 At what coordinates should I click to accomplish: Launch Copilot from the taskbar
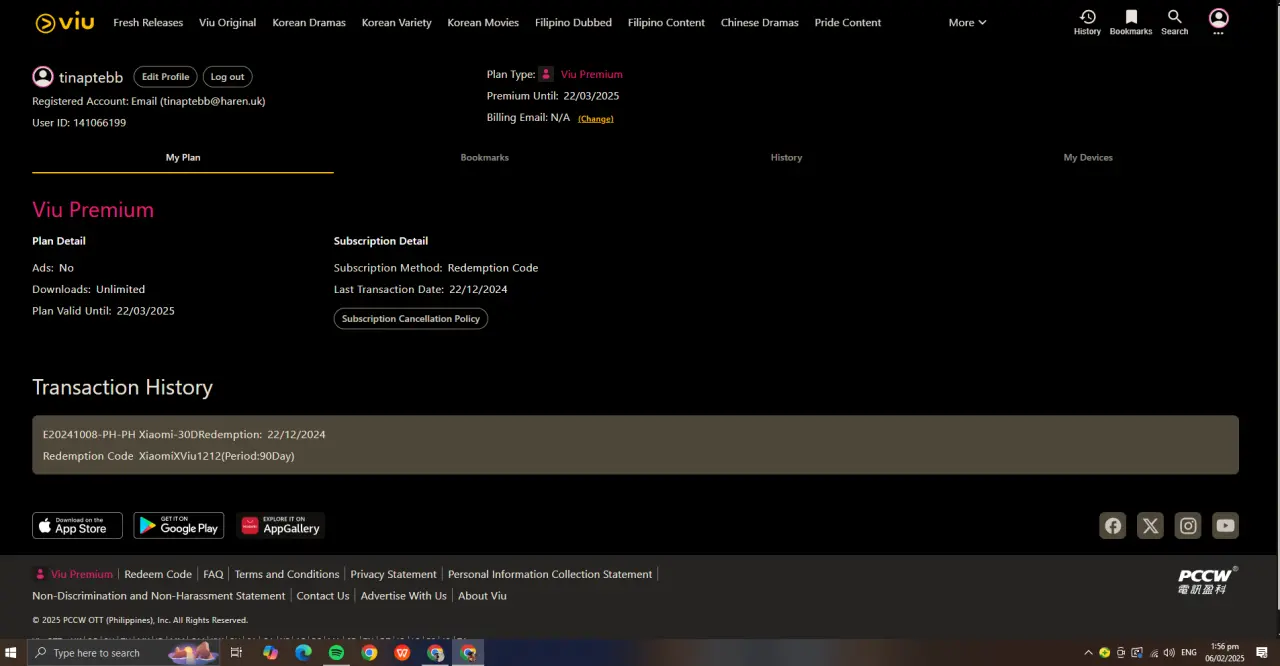270,653
